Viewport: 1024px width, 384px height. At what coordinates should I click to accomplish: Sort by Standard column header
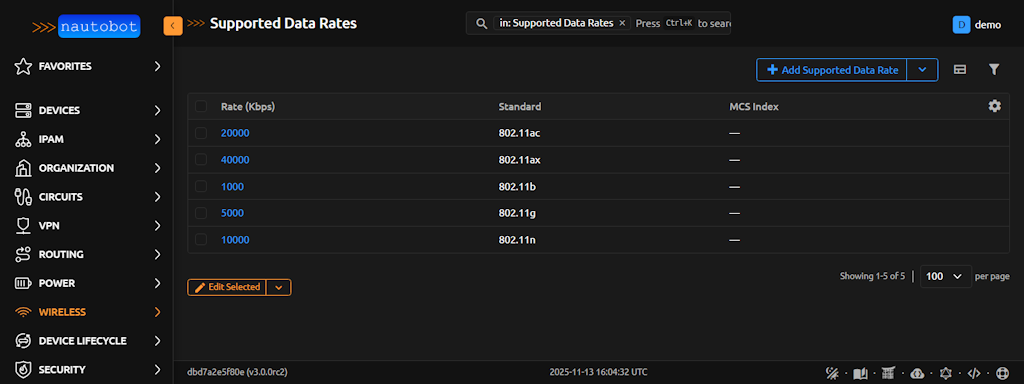[520, 106]
